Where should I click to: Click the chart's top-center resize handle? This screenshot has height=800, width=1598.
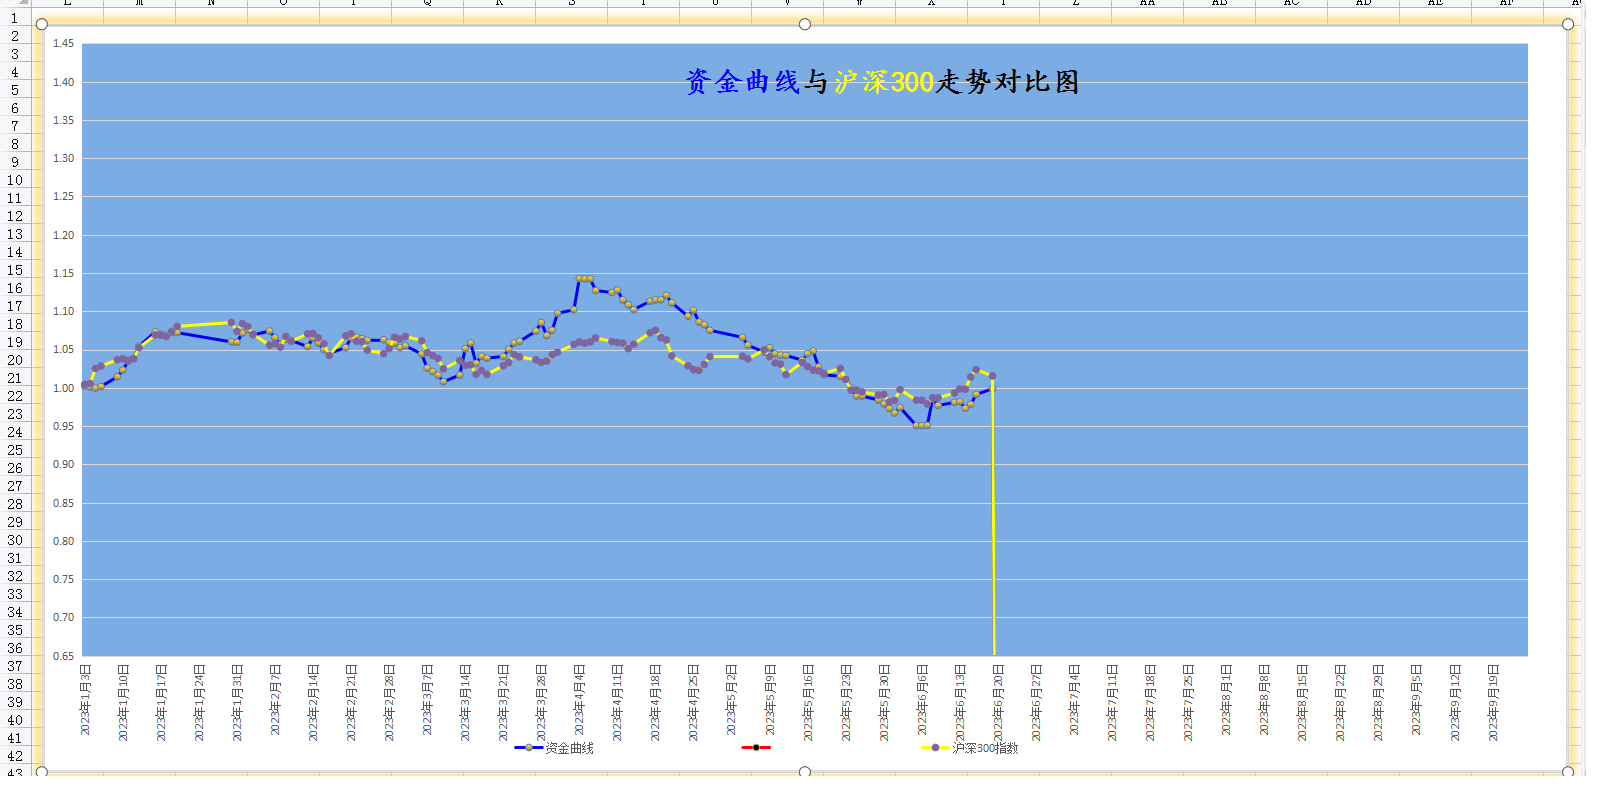pyautogui.click(x=805, y=24)
